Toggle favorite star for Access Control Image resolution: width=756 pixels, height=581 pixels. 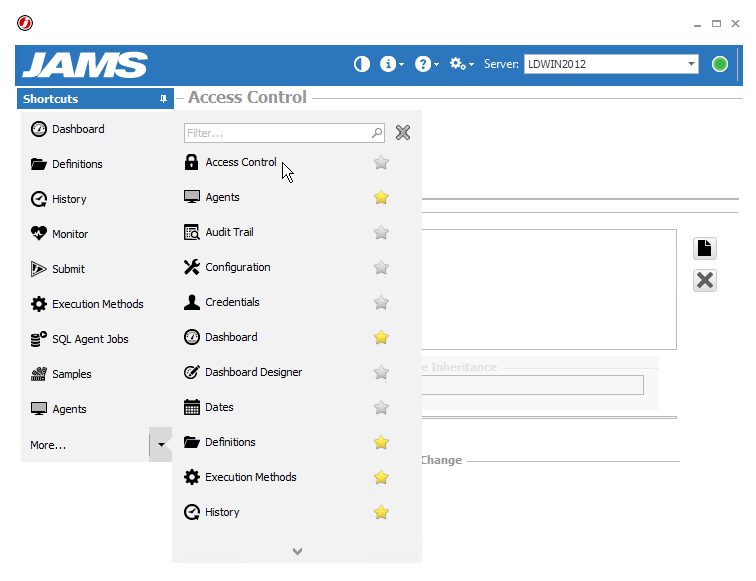pyautogui.click(x=381, y=162)
